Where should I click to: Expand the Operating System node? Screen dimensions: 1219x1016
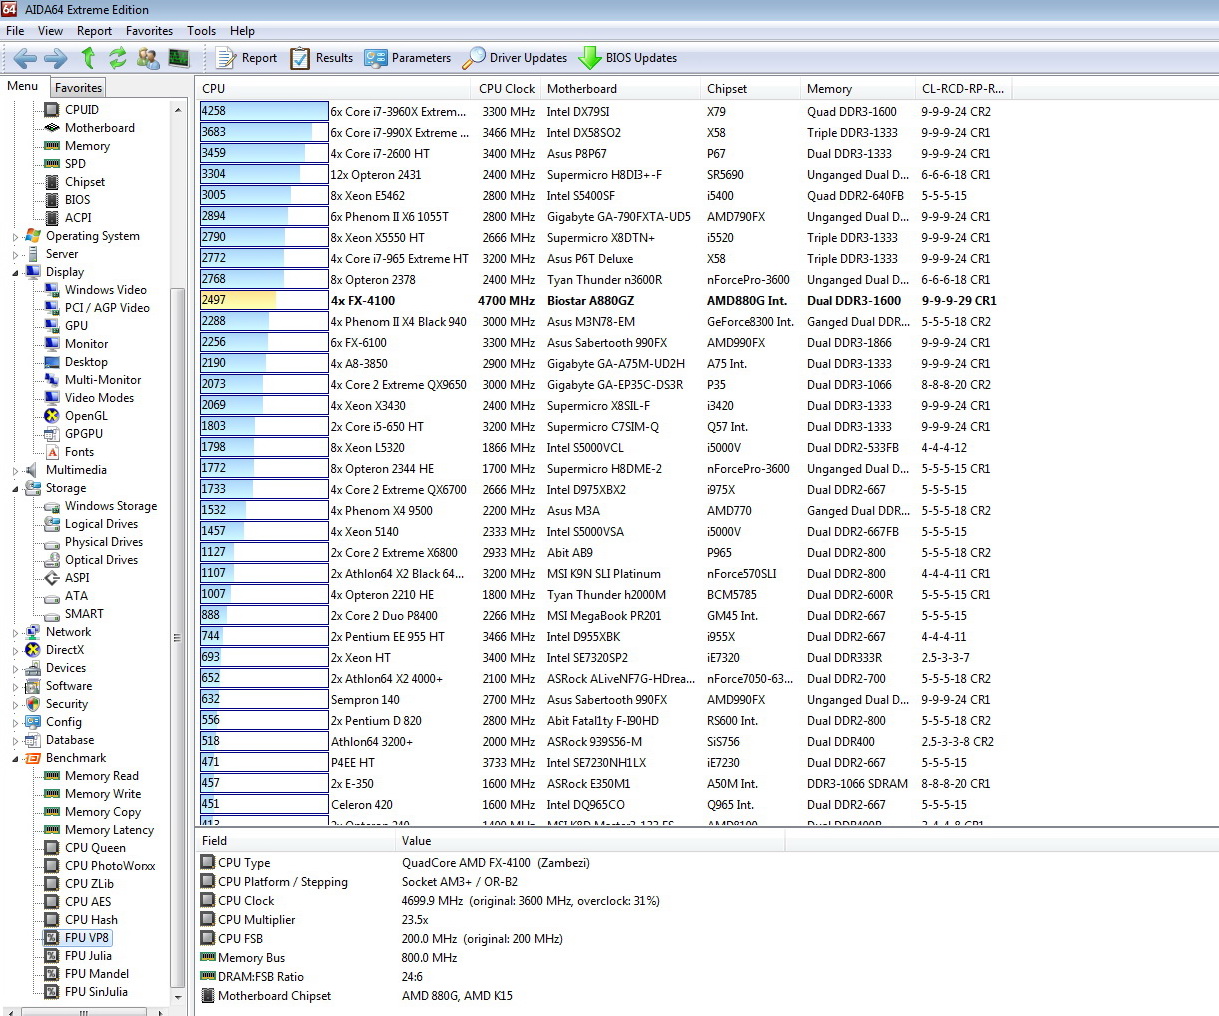(x=15, y=237)
